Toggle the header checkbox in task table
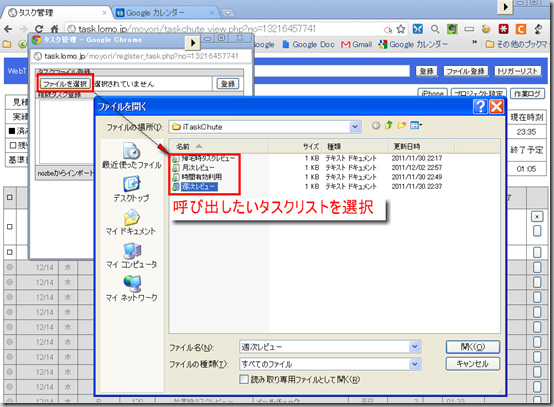554x407 pixels. (10, 197)
